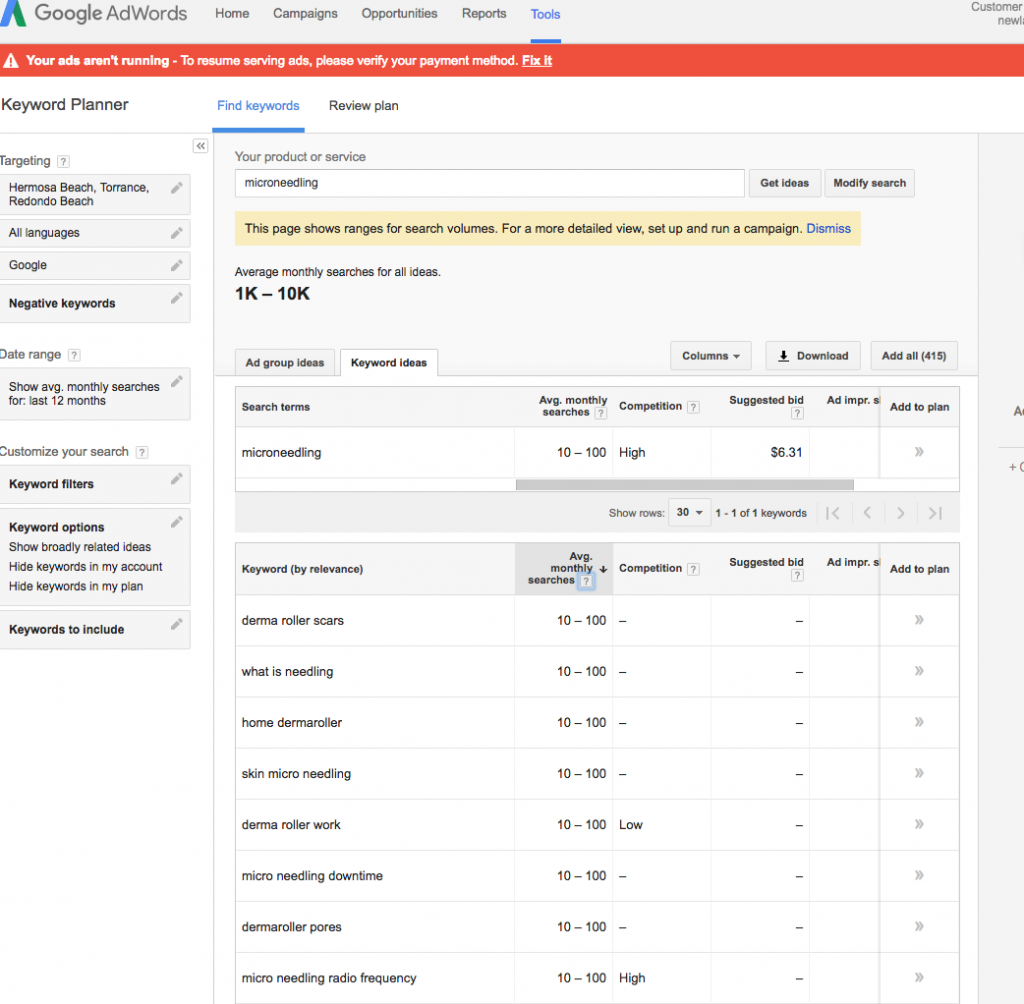This screenshot has width=1024, height=1004.
Task: Dismiss the search volume ranges notice
Action: (828, 229)
